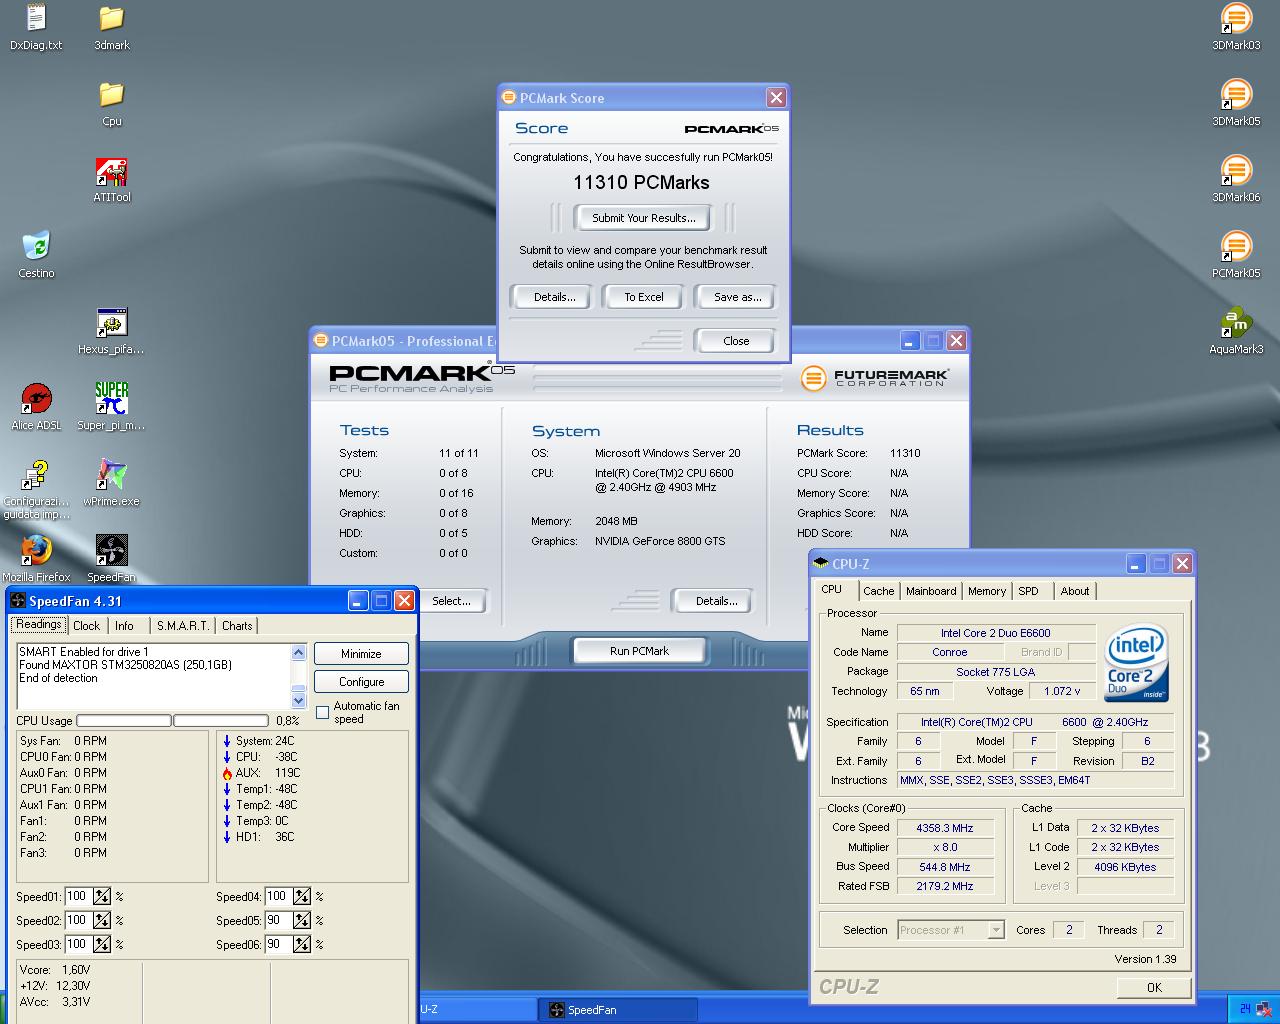Click the PCMark Score title bar icon
This screenshot has height=1024, width=1280.
[509, 98]
